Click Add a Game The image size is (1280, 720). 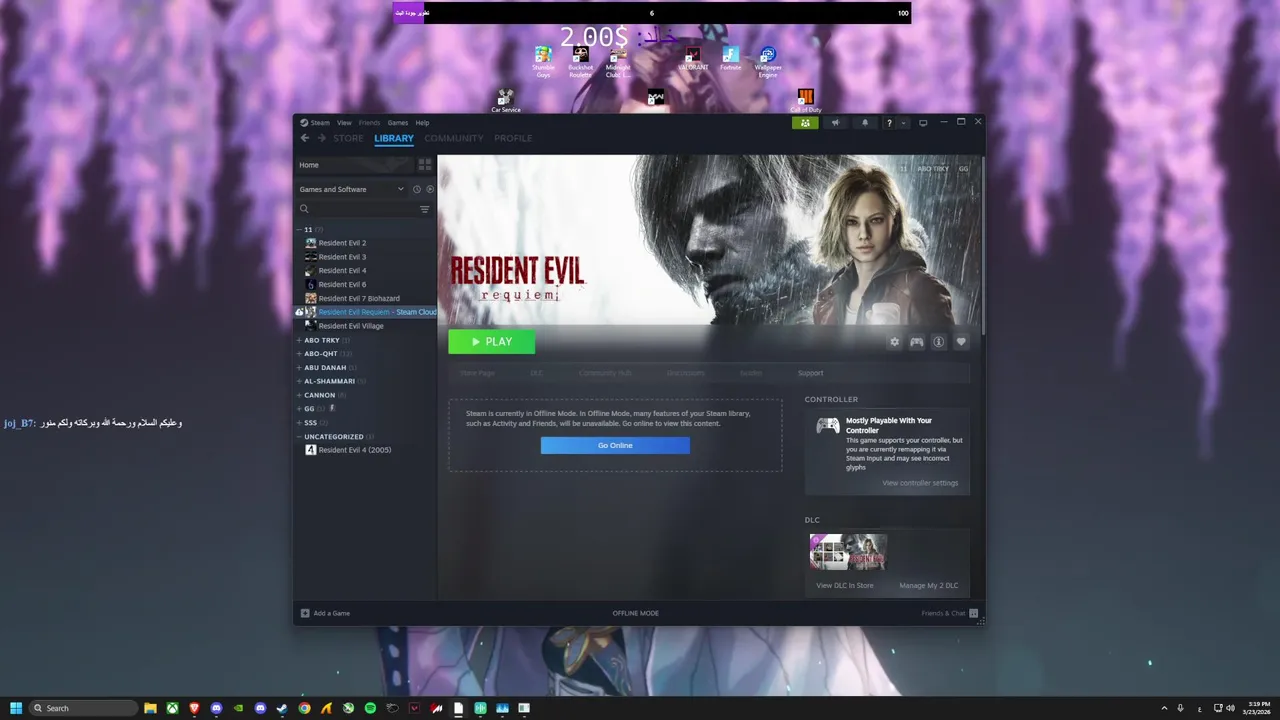tap(326, 613)
